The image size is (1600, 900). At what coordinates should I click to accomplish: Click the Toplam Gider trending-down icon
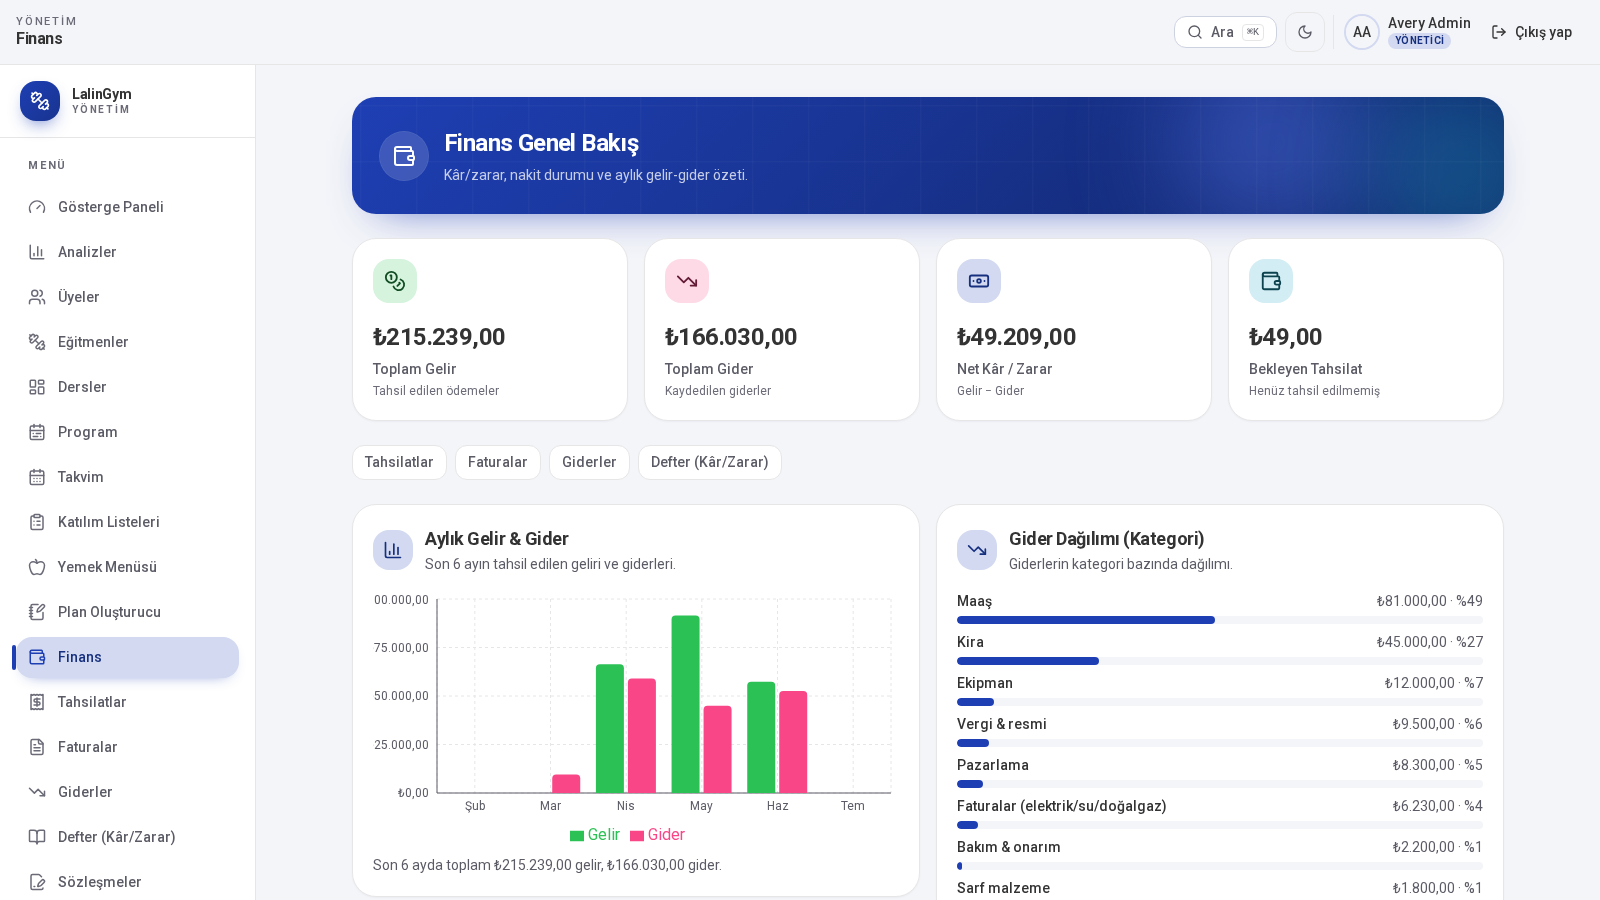pos(687,281)
